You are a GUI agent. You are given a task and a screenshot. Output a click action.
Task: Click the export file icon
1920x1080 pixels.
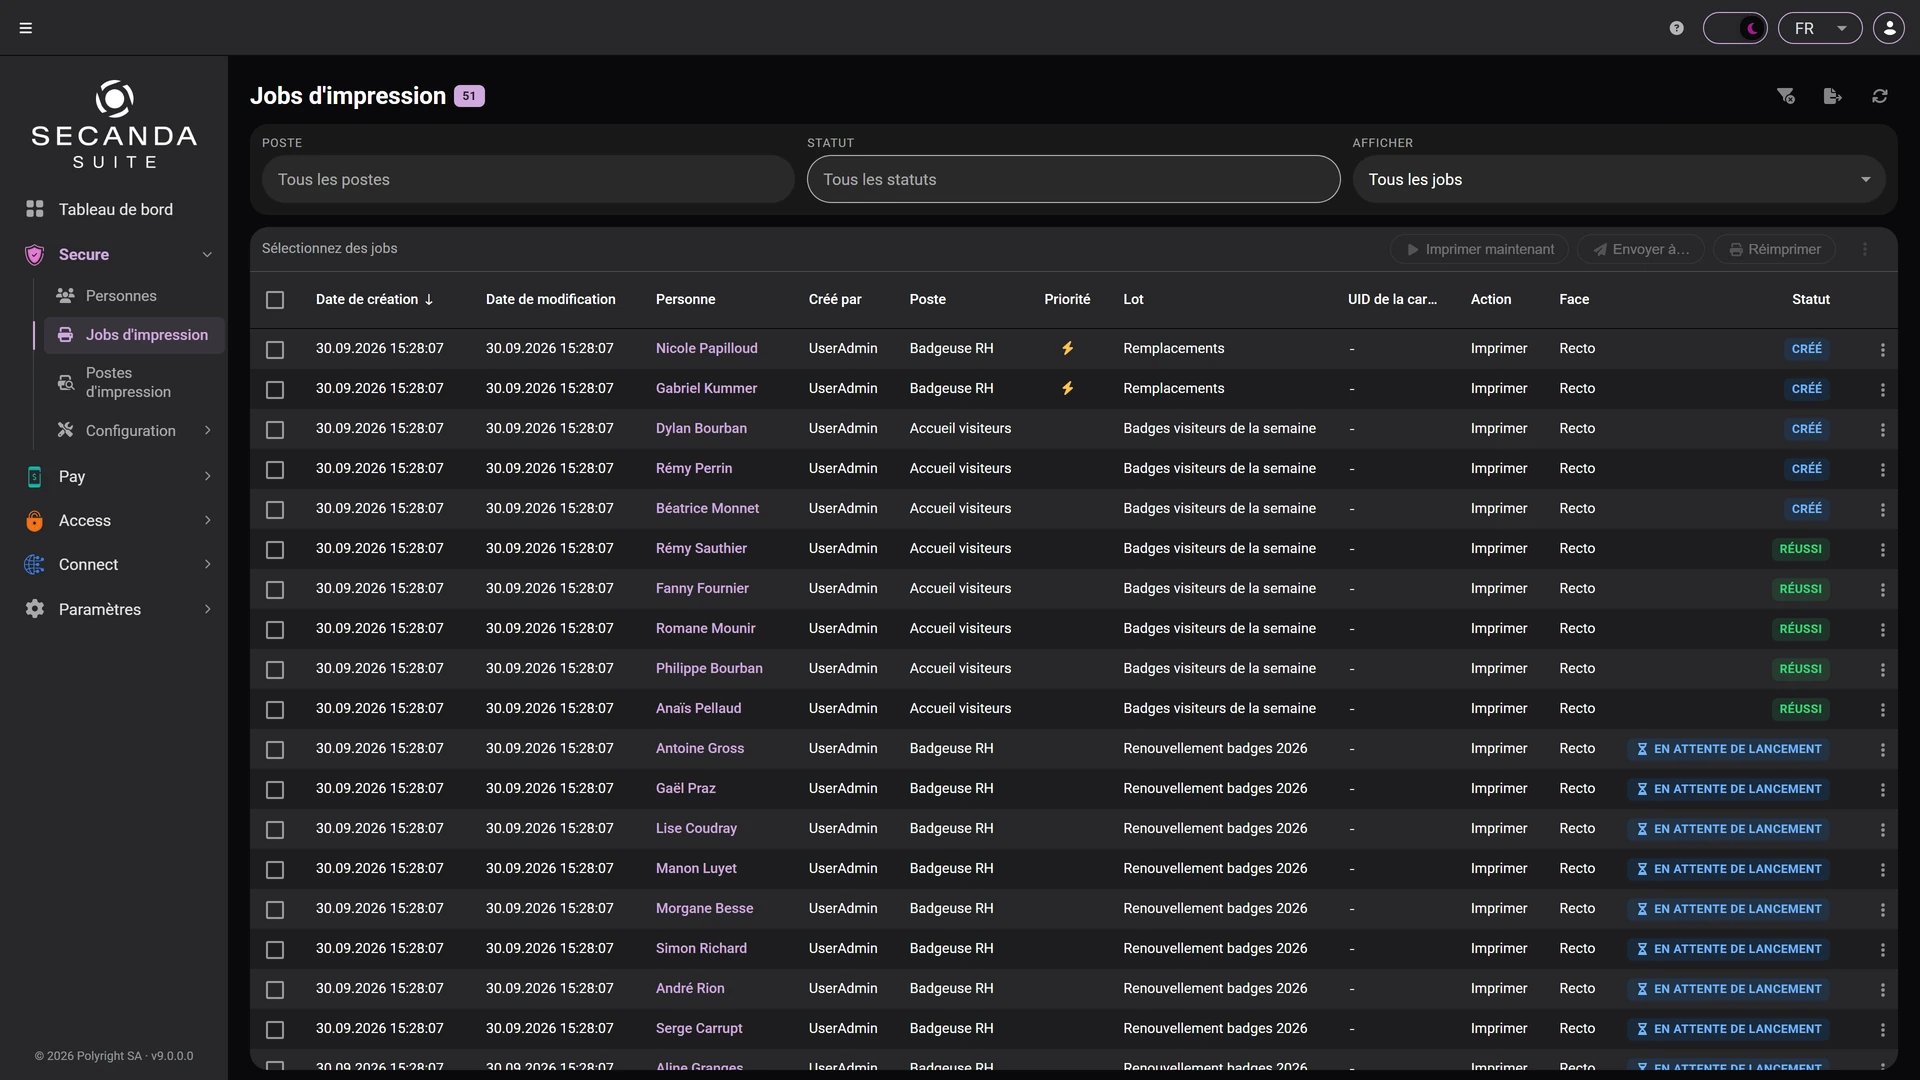point(1832,96)
